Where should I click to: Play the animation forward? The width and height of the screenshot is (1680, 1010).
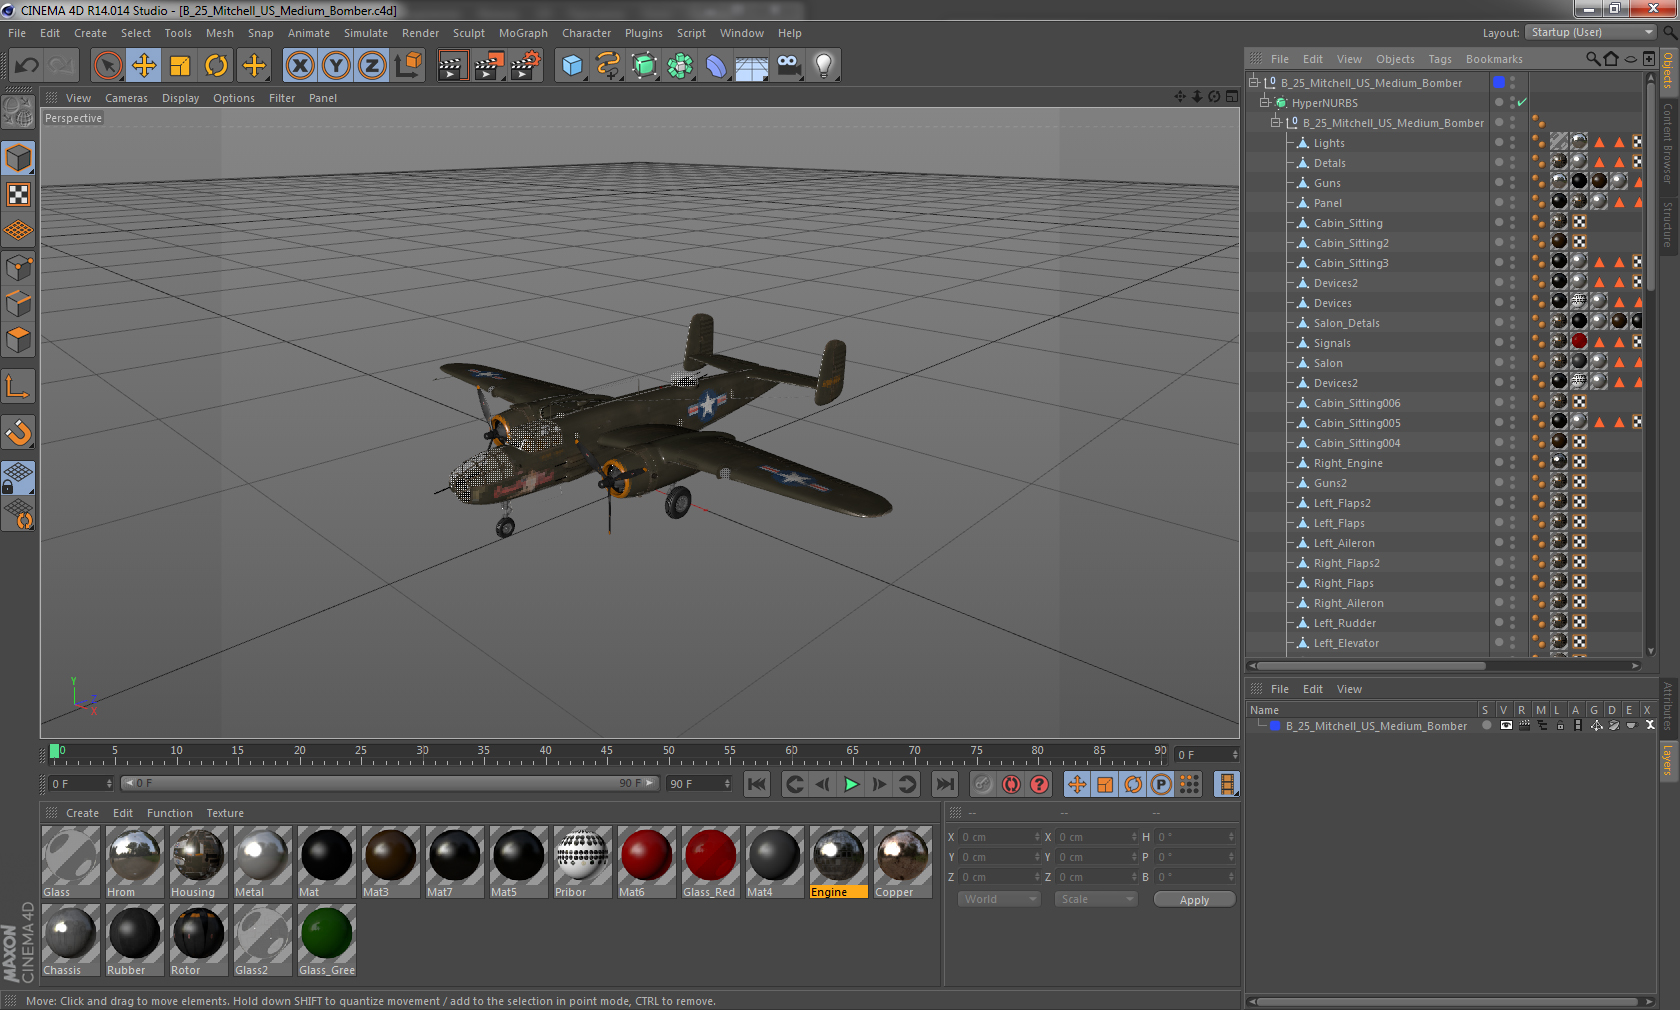pos(851,784)
